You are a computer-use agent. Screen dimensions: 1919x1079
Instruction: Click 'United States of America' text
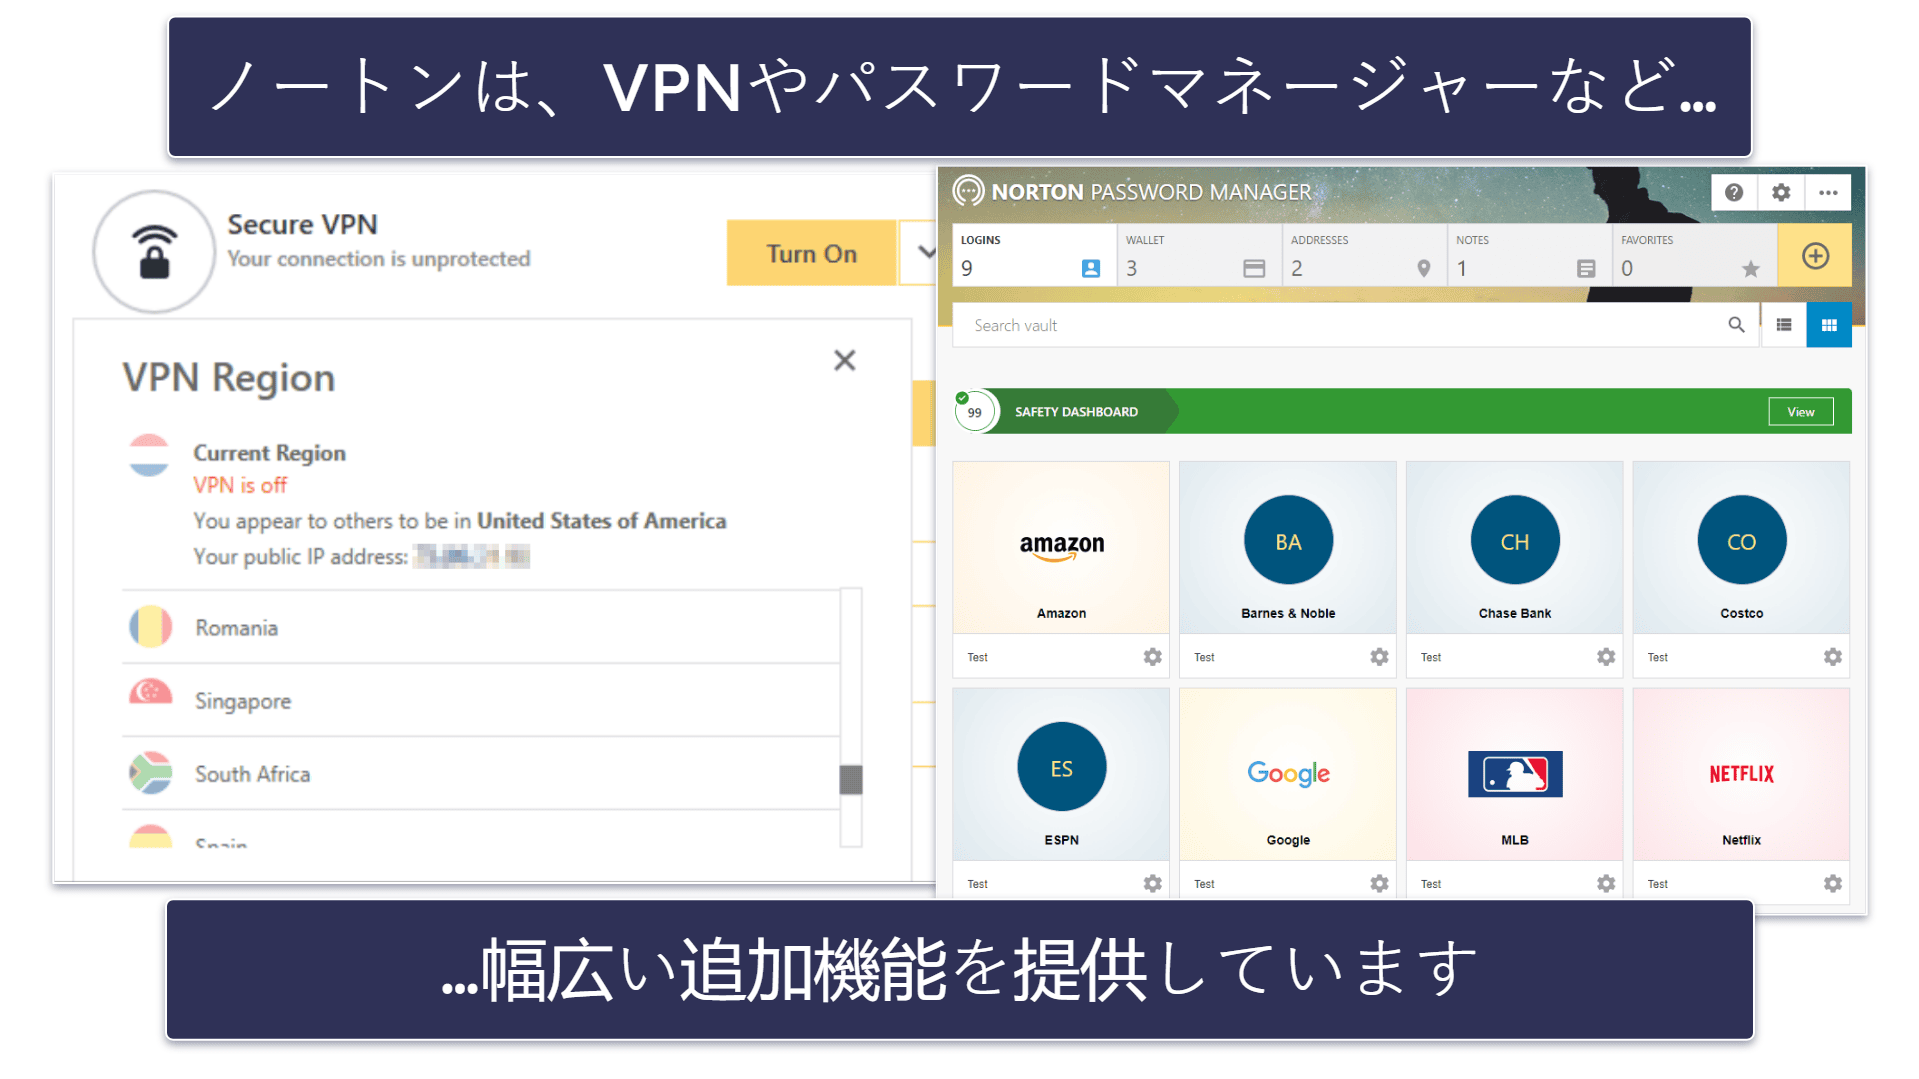coord(601,521)
